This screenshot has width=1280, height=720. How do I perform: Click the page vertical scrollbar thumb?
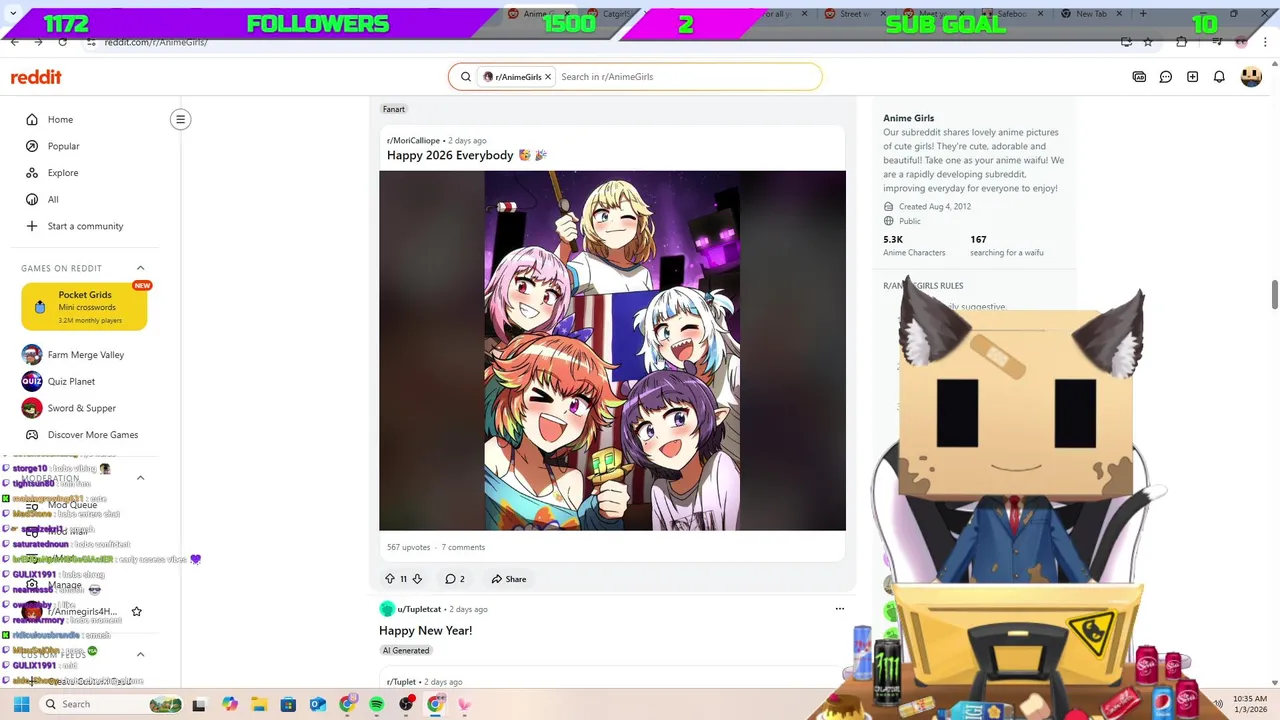(x=1274, y=295)
